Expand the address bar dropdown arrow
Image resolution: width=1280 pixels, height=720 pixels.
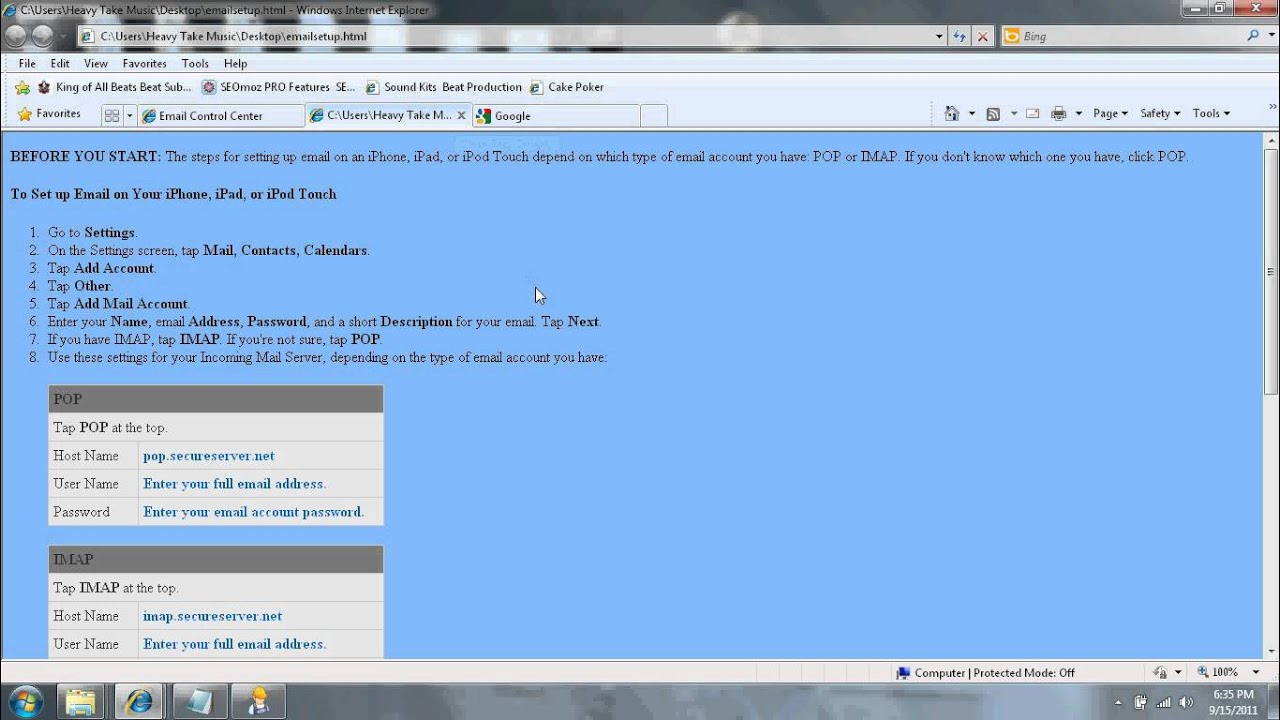939,36
